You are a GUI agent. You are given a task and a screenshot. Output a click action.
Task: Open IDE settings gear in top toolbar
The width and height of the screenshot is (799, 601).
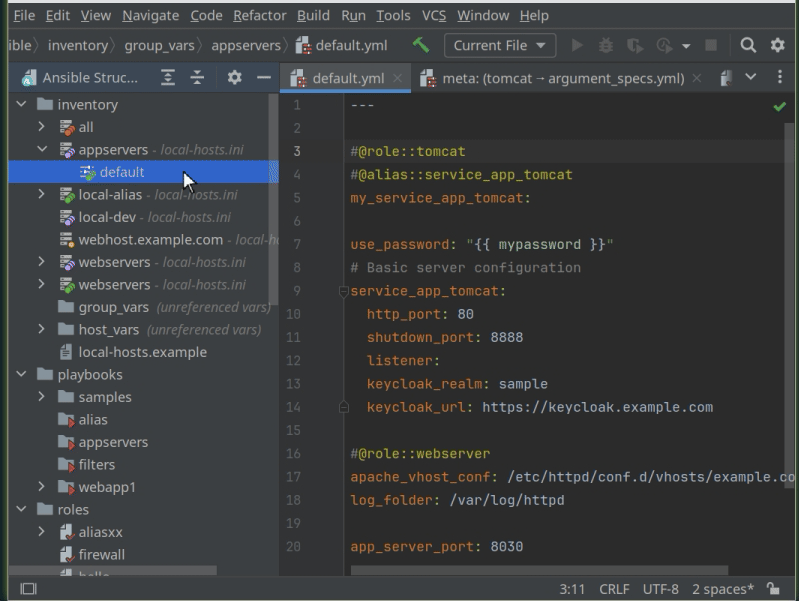(x=777, y=45)
